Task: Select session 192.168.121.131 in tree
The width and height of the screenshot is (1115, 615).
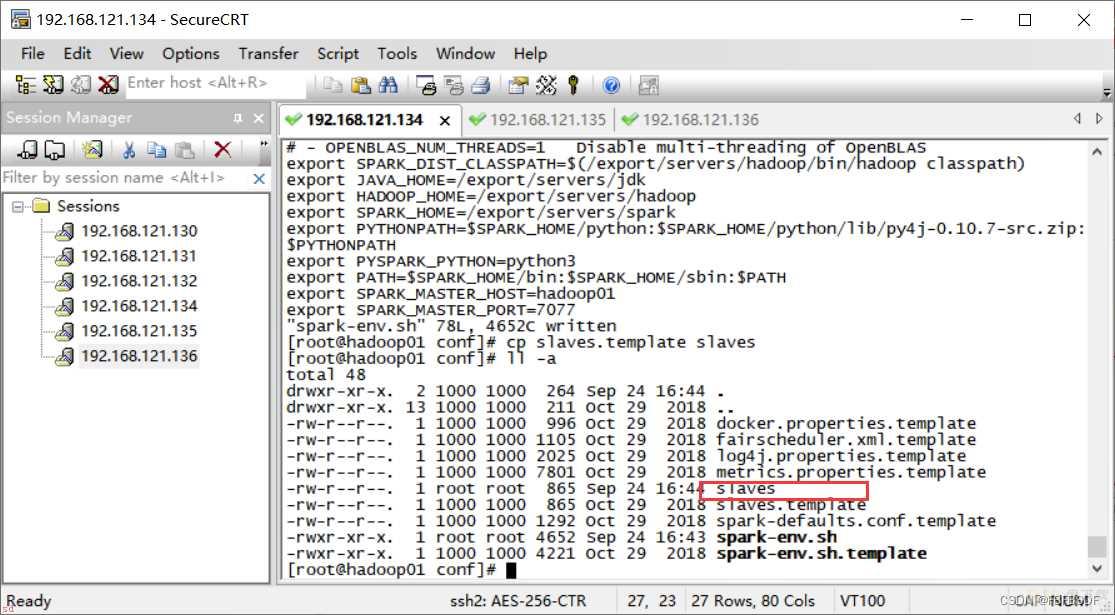Action: 139,256
